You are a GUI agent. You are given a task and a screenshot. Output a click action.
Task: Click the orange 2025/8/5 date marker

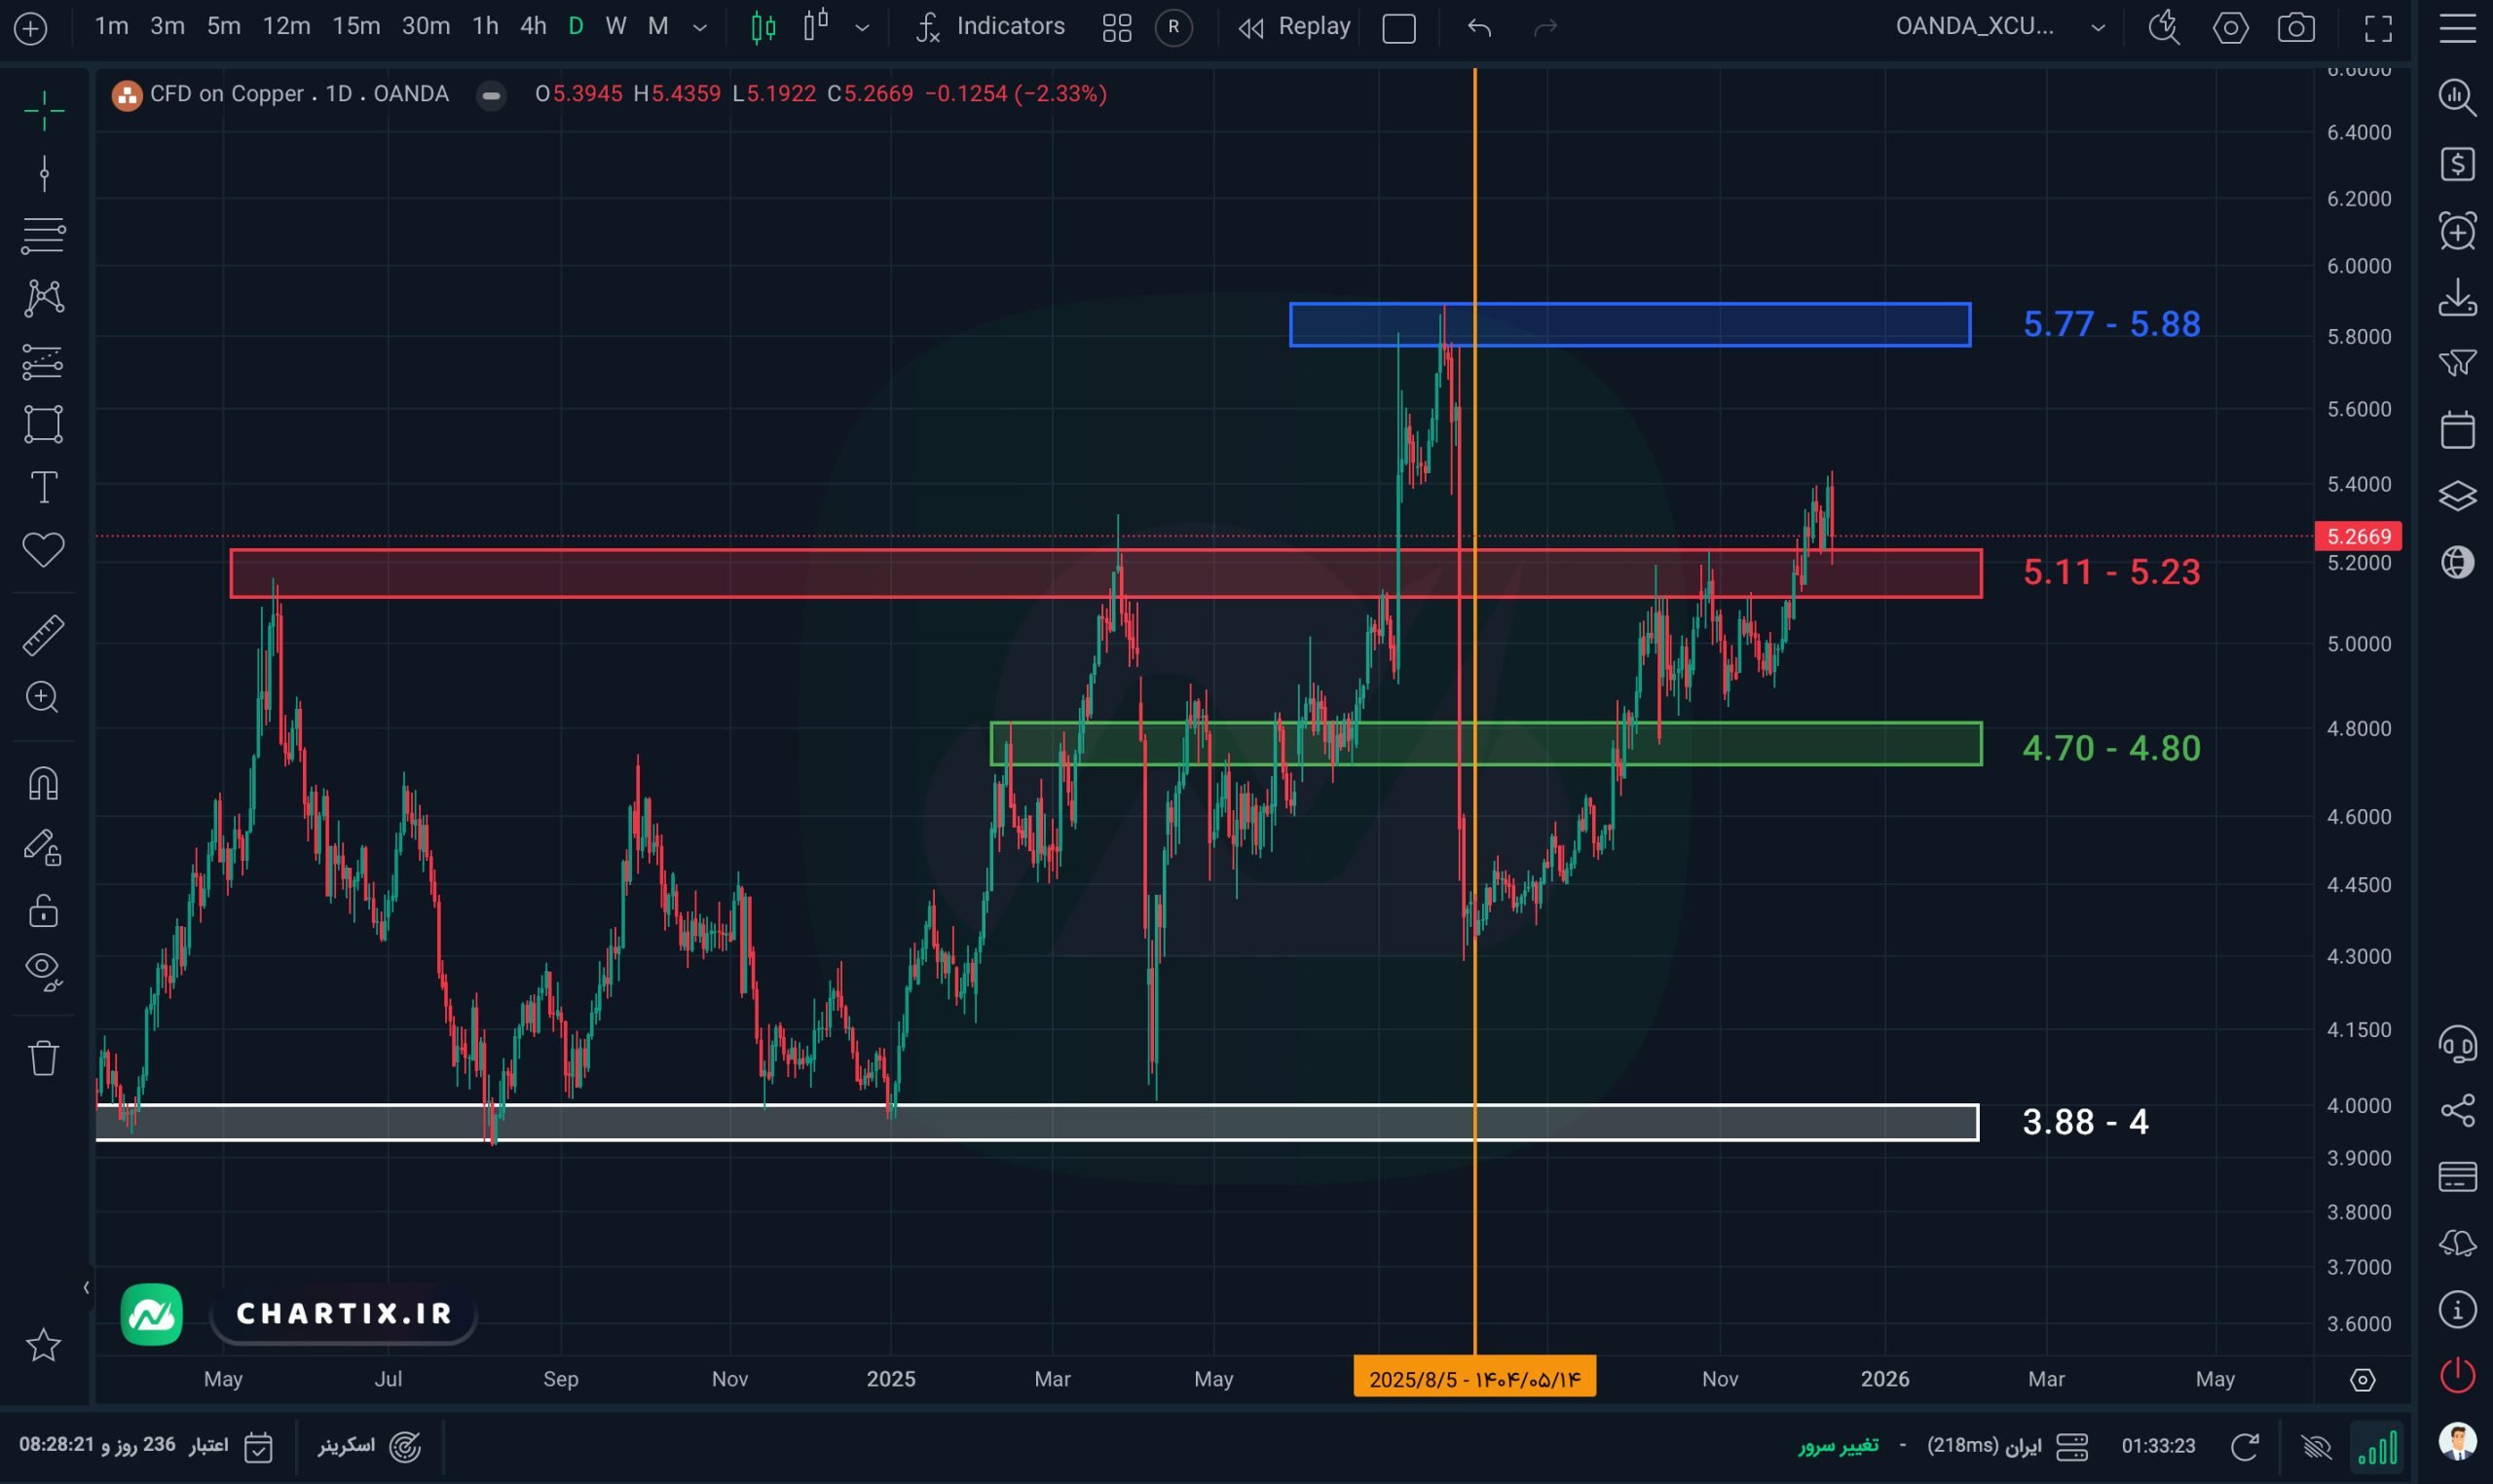[1474, 1378]
